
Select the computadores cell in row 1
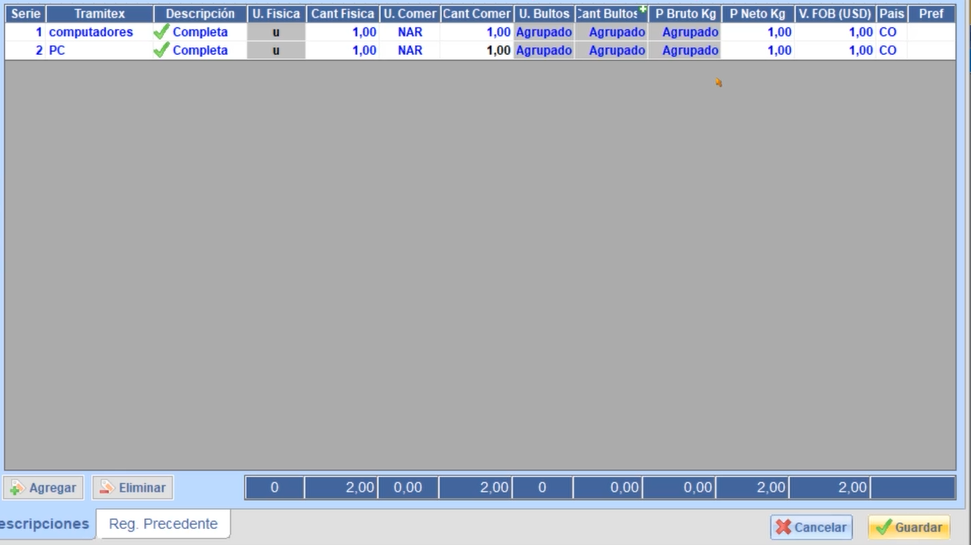pos(91,32)
